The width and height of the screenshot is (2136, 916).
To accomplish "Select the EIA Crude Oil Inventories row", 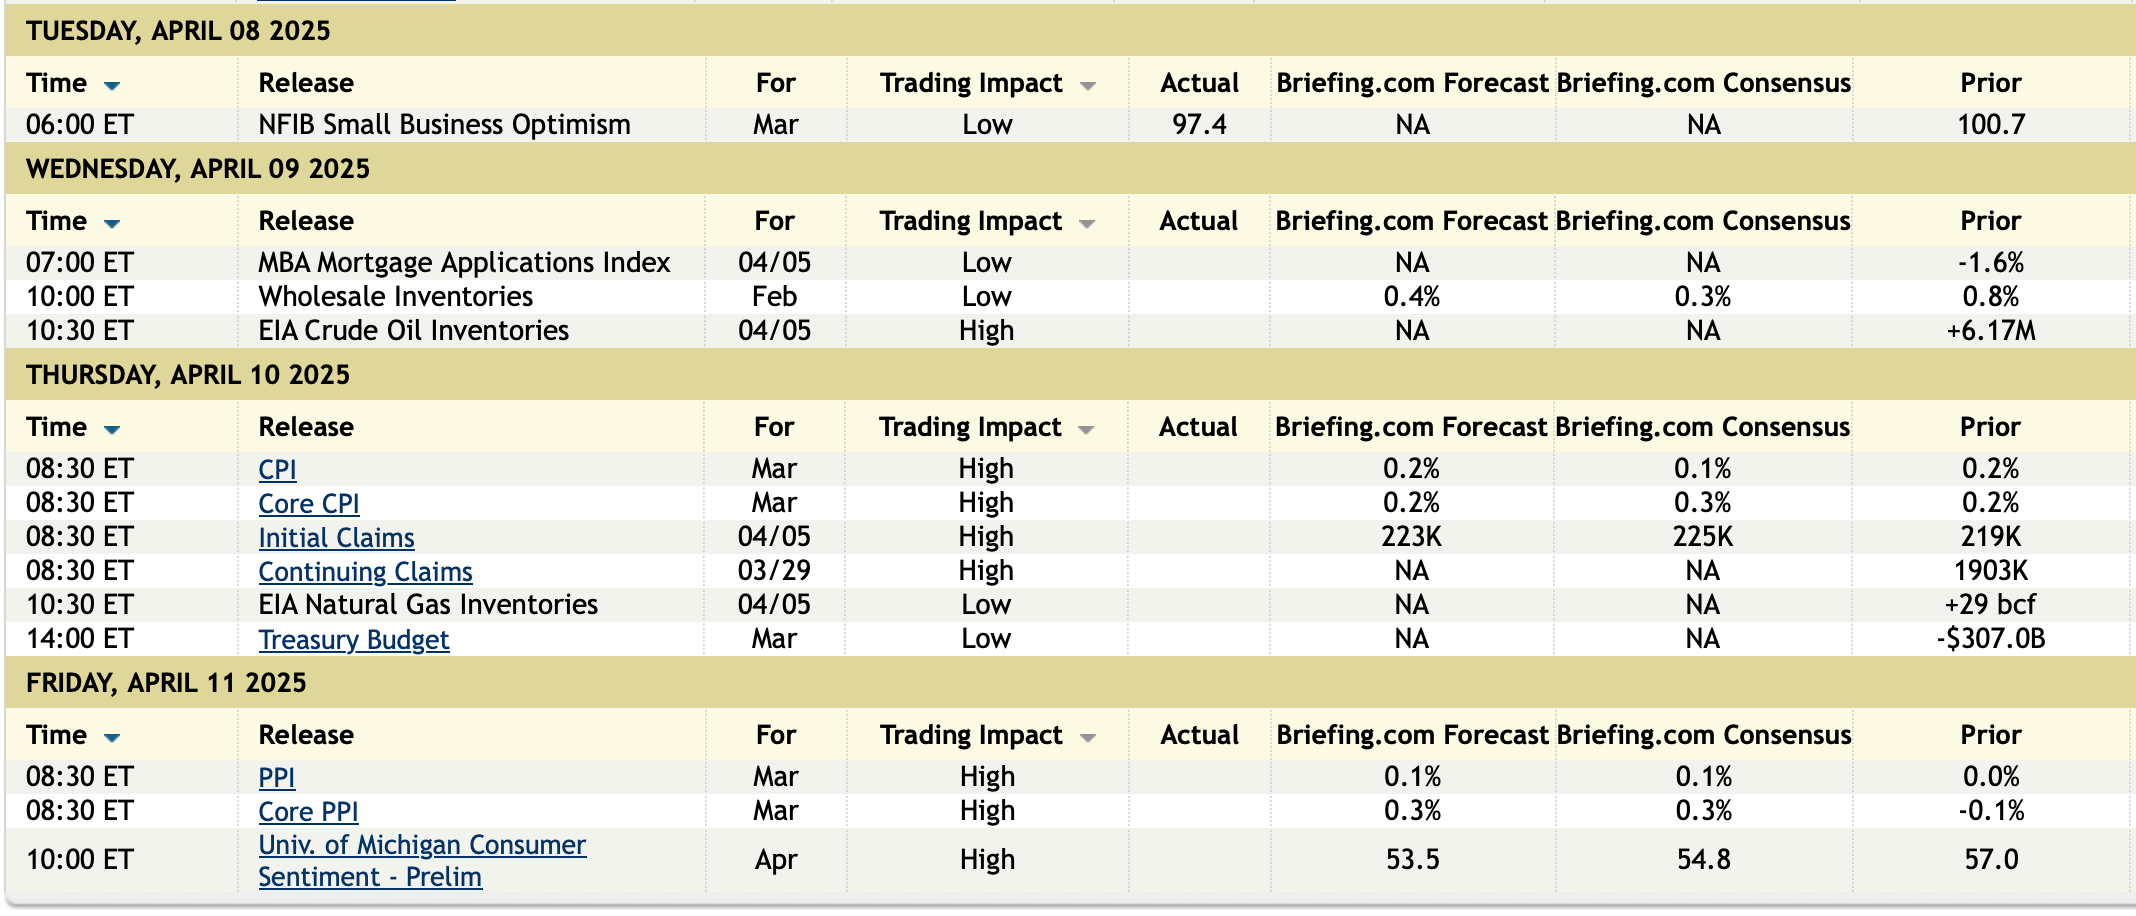I will (413, 331).
